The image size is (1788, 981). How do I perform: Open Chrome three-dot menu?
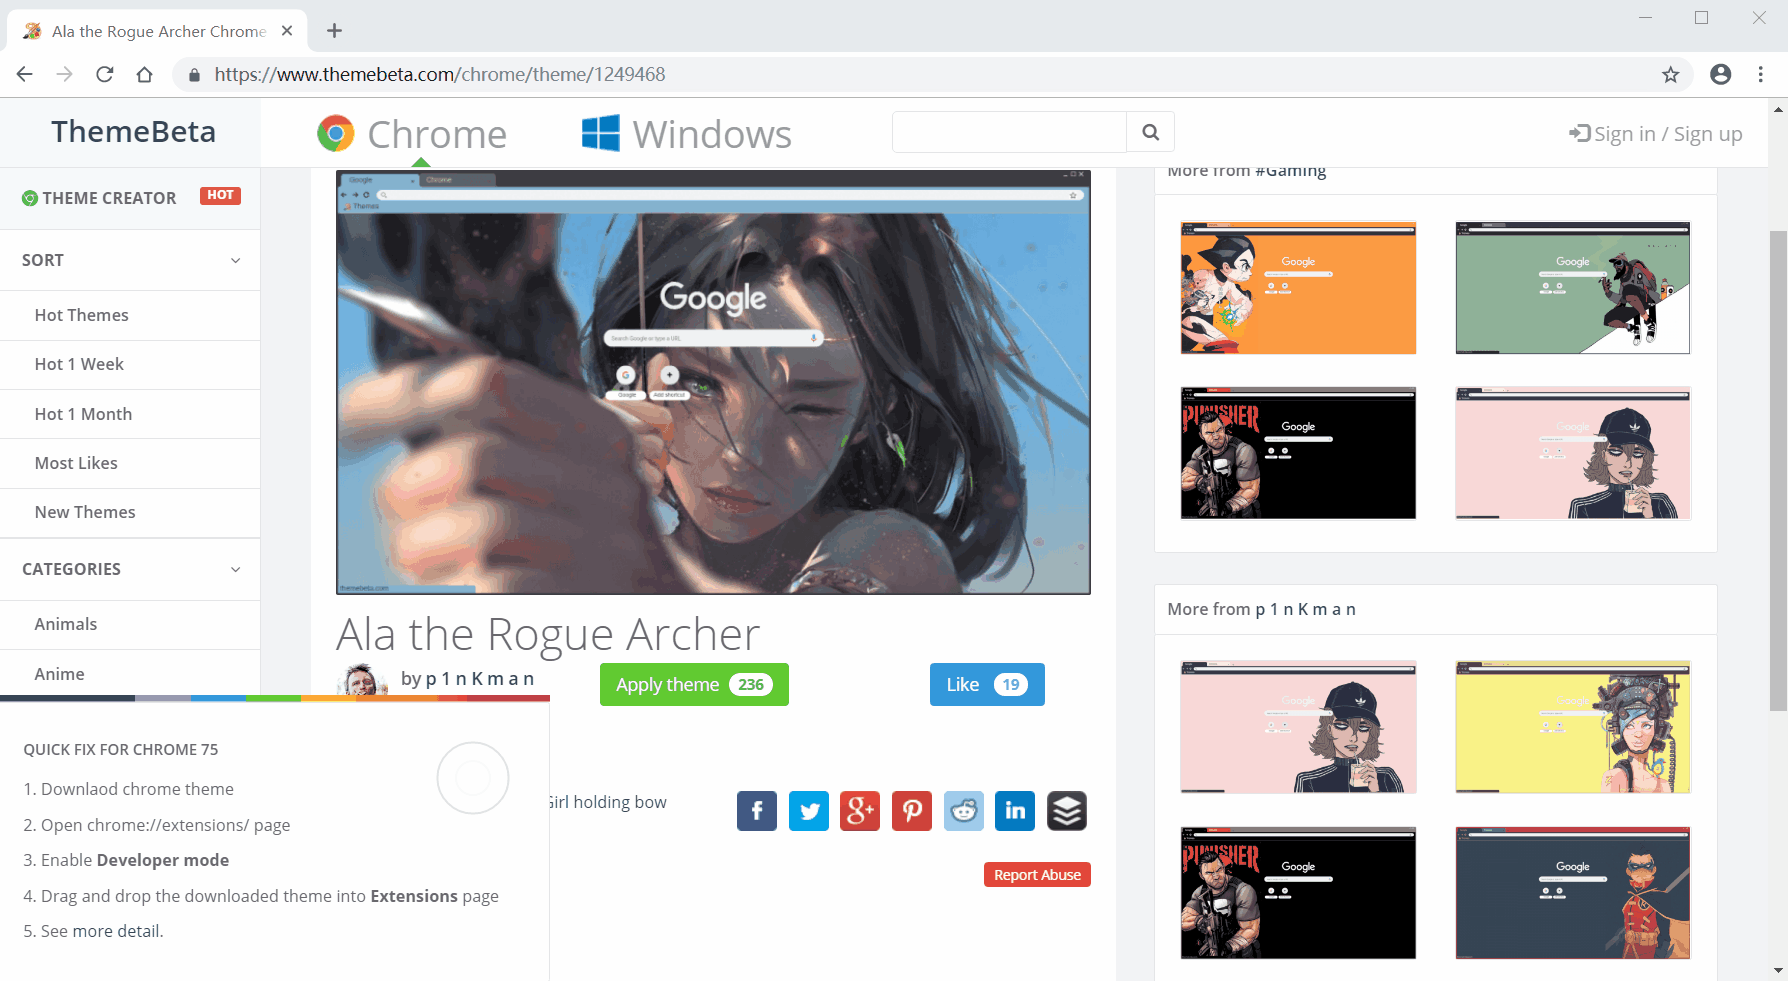click(1761, 74)
